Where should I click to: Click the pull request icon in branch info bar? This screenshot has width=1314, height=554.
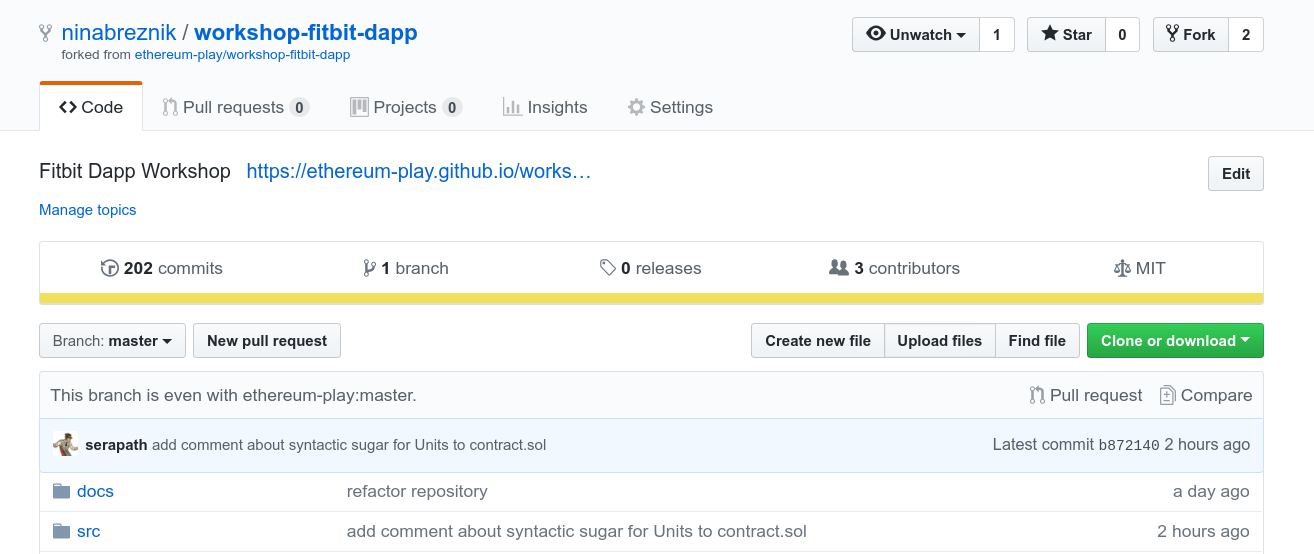1037,395
